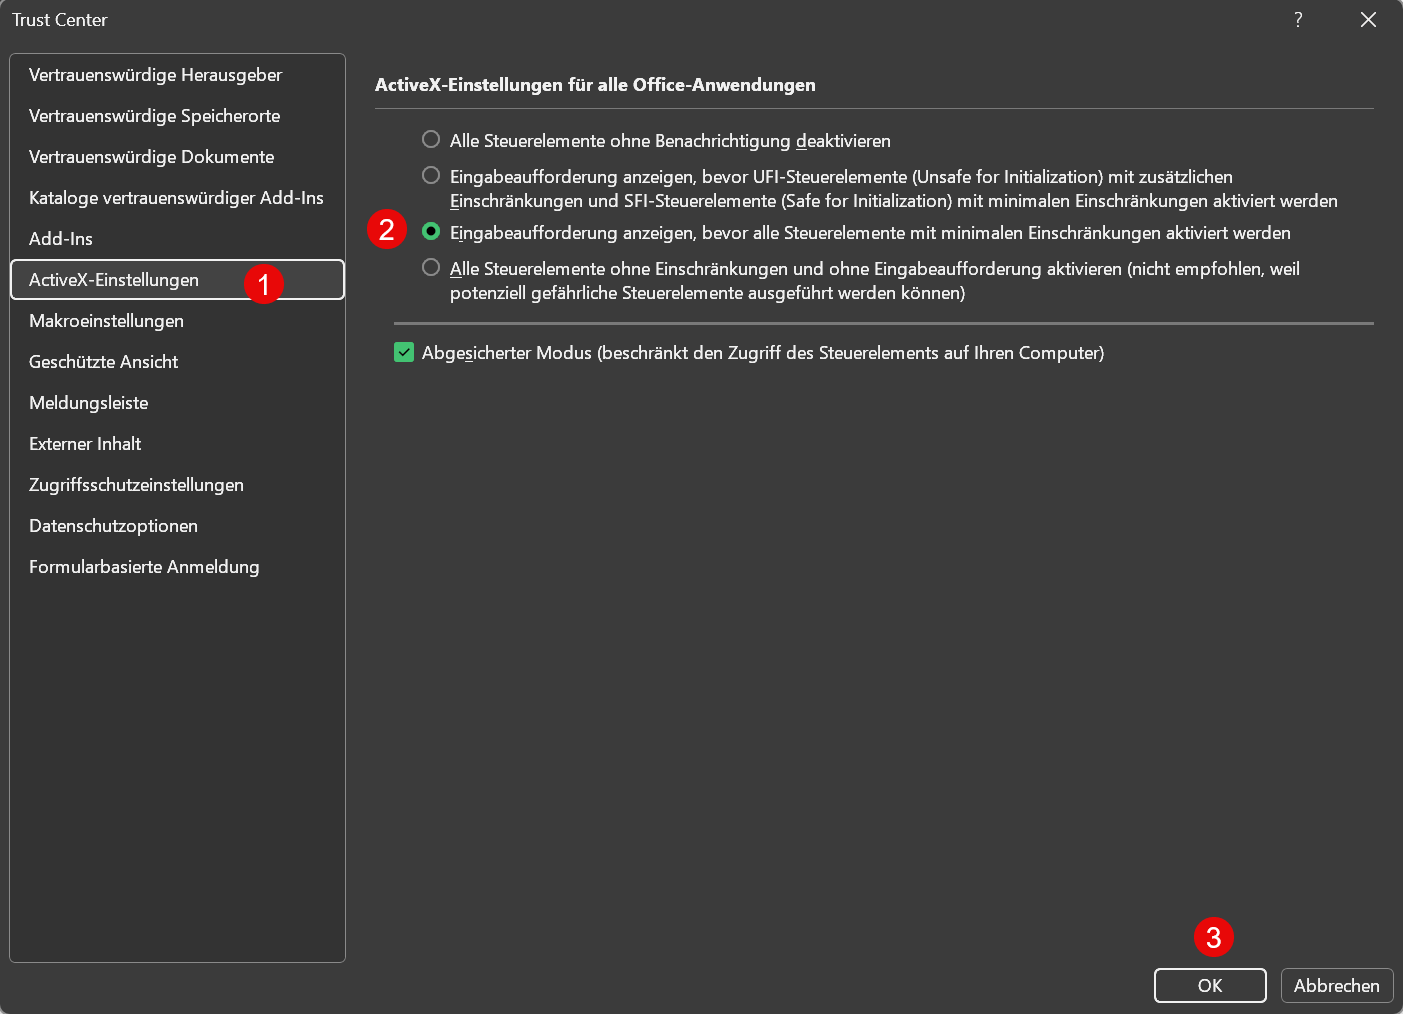Switch to Geschützte Ansicht settings
This screenshot has height=1014, width=1403.
click(x=177, y=362)
